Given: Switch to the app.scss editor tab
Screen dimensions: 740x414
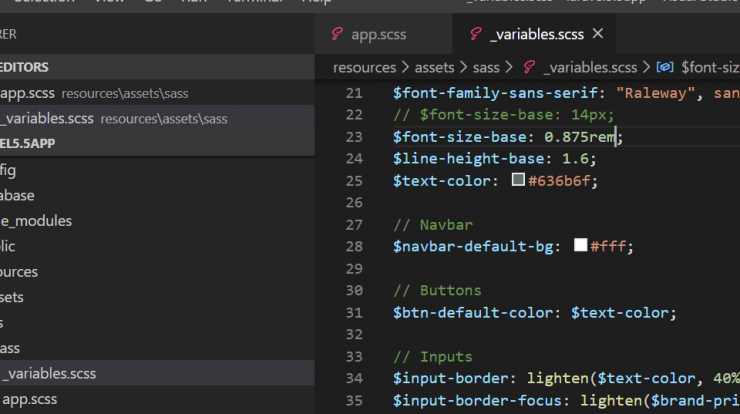Looking at the screenshot, I should (x=383, y=34).
